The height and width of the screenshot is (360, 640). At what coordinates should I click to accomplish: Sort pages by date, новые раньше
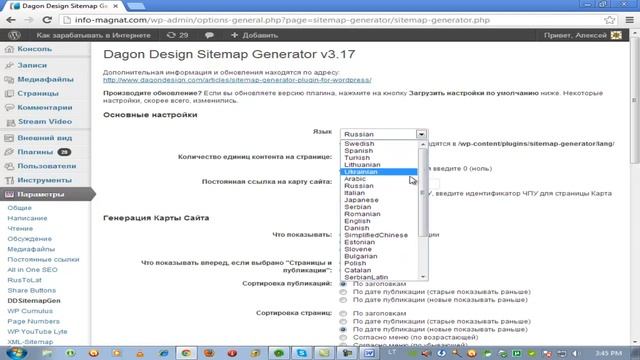[x=343, y=329]
